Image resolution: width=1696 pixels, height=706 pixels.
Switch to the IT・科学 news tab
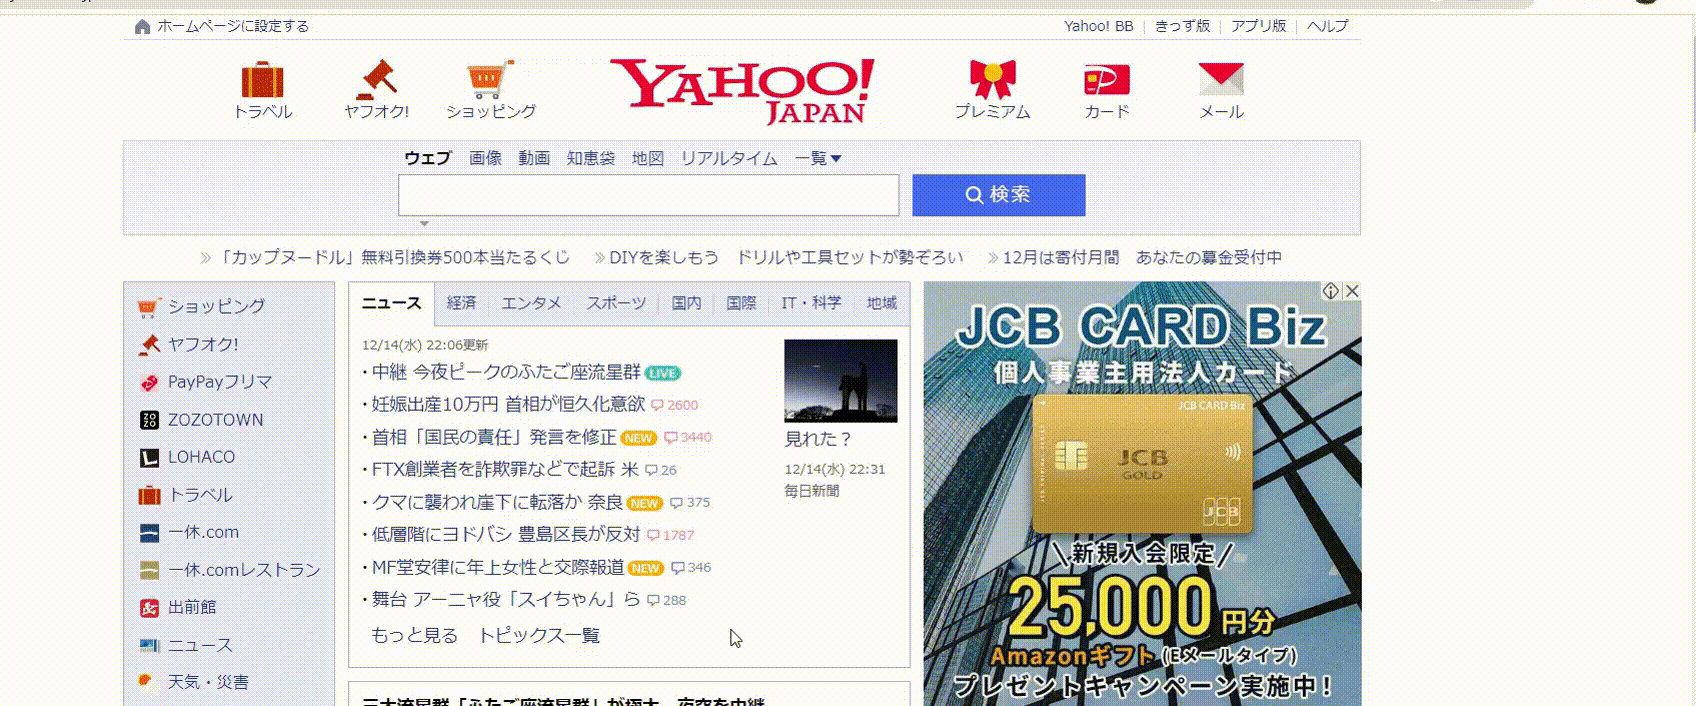click(811, 303)
